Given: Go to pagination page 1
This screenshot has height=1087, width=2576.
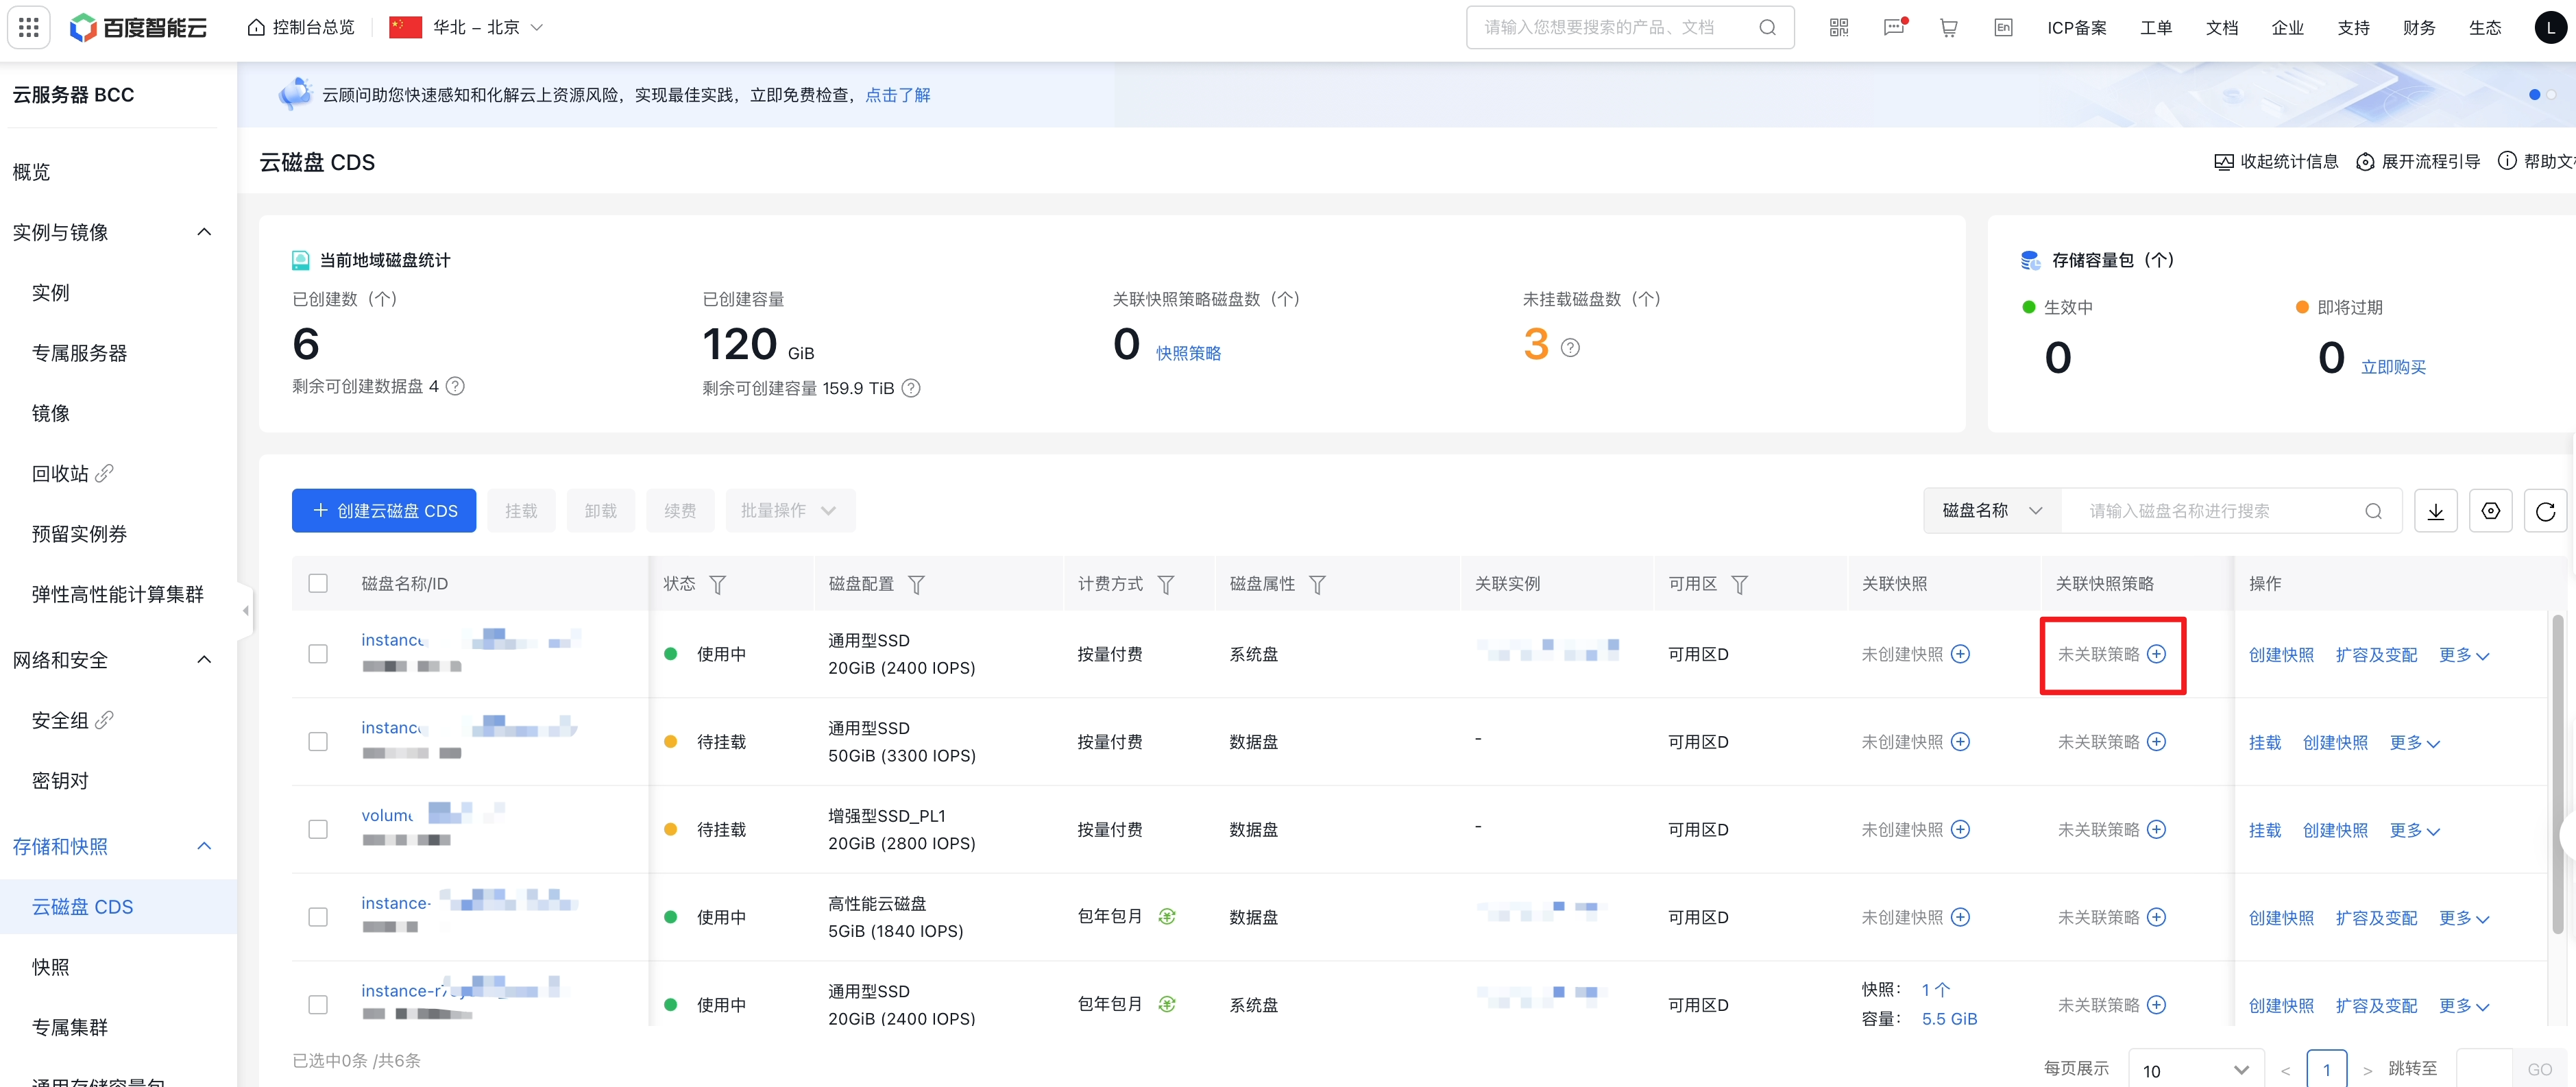Looking at the screenshot, I should point(2327,1070).
